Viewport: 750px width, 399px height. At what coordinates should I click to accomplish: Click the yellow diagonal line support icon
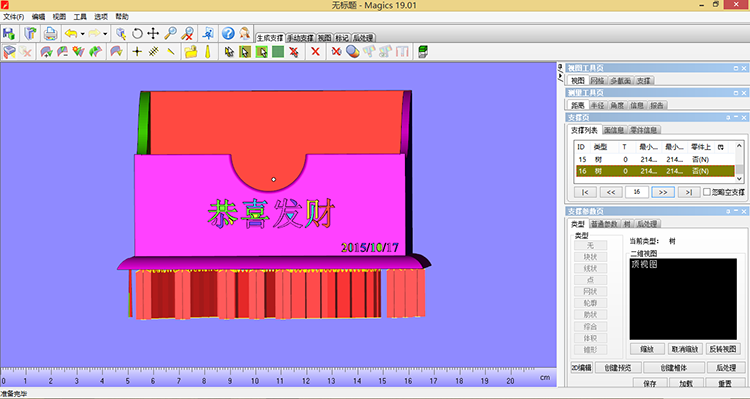tap(171, 51)
